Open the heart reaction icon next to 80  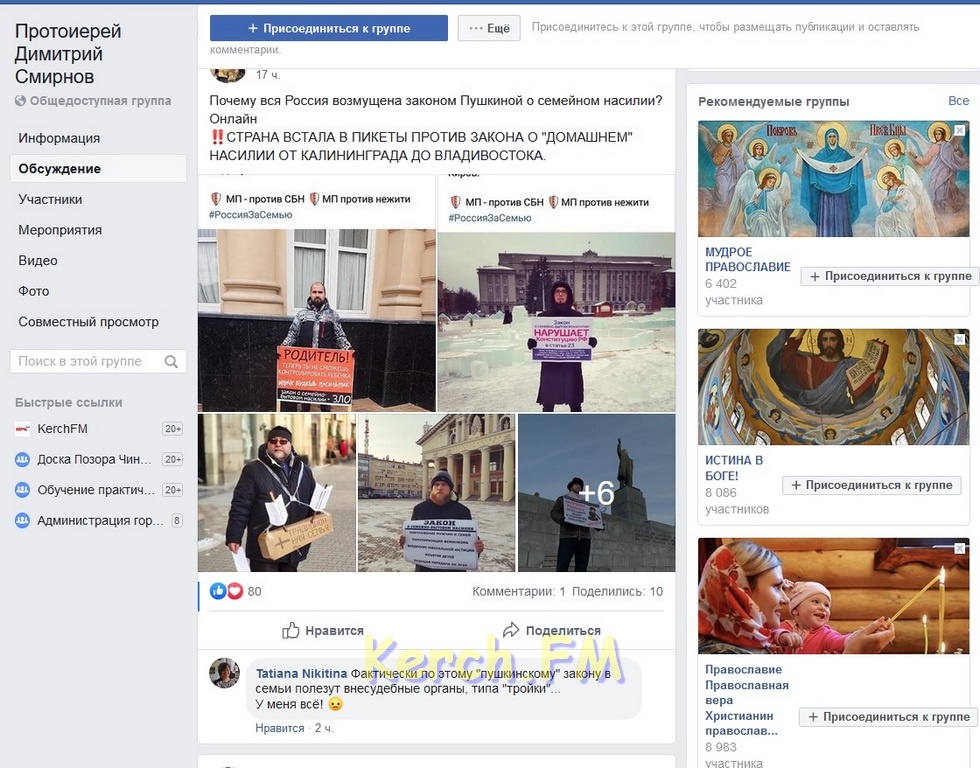[234, 591]
